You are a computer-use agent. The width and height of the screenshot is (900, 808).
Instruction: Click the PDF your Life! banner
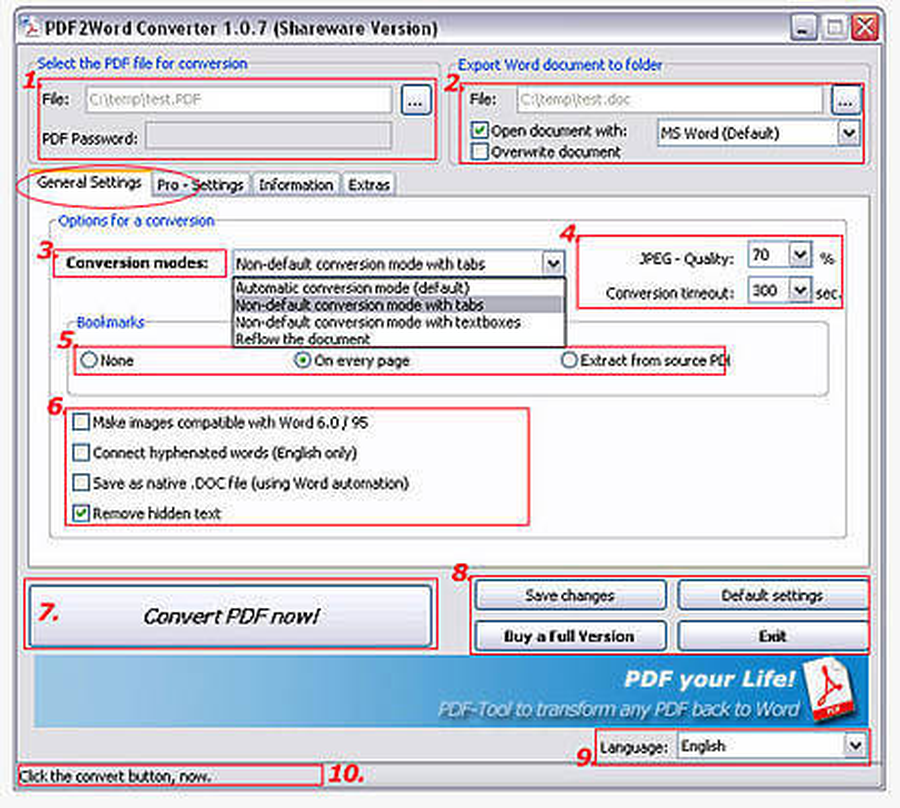tap(451, 692)
